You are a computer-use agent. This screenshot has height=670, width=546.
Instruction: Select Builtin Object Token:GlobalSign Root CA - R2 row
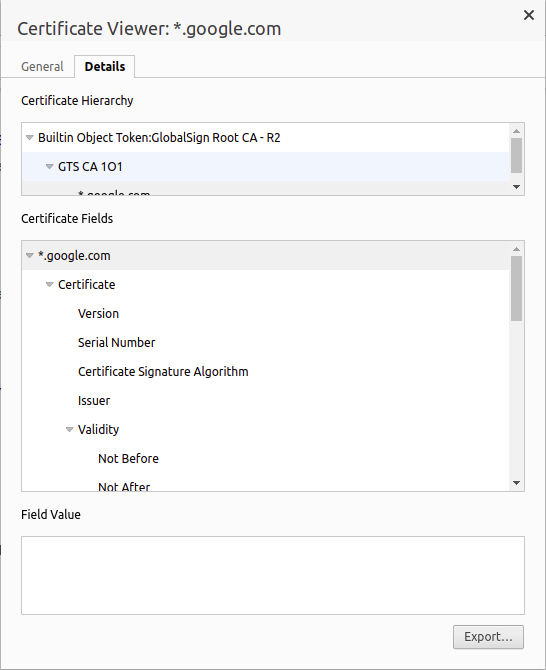(x=266, y=138)
